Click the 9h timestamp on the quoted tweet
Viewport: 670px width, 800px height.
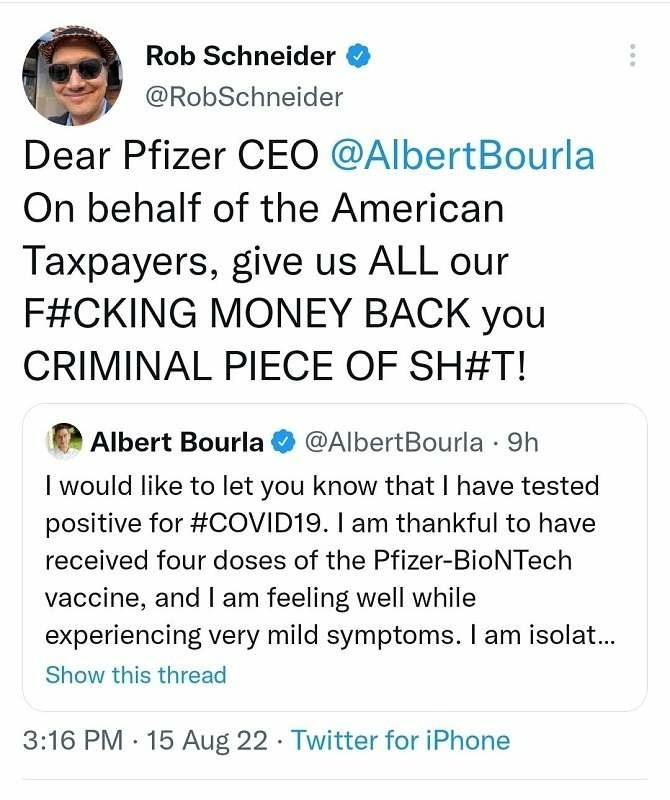[522, 442]
